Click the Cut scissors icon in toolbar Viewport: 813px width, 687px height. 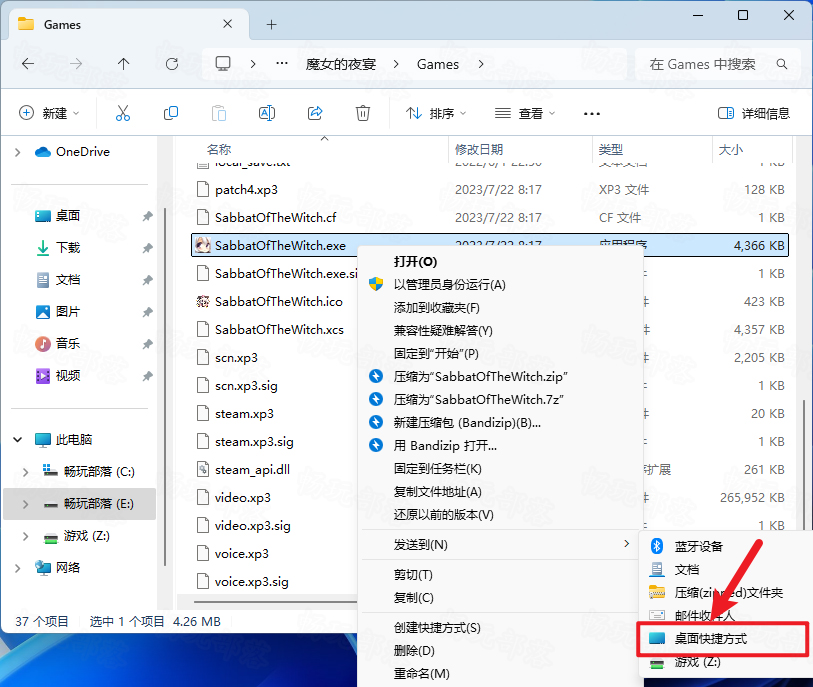point(123,113)
